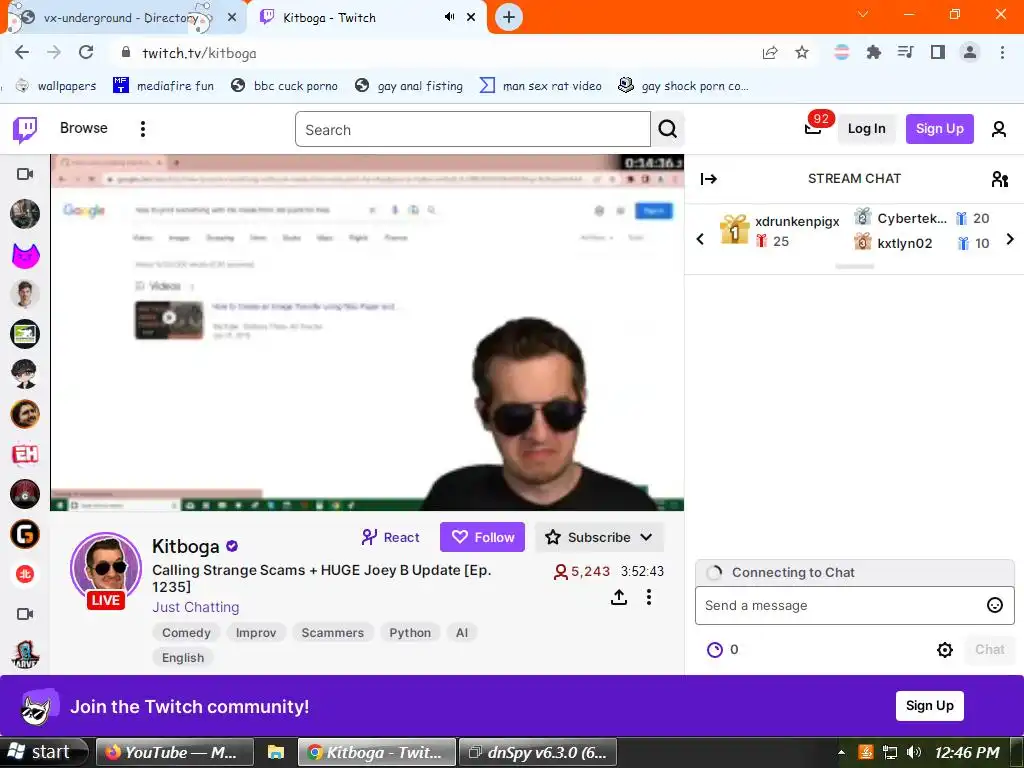
Task: Click the React button
Action: (391, 537)
